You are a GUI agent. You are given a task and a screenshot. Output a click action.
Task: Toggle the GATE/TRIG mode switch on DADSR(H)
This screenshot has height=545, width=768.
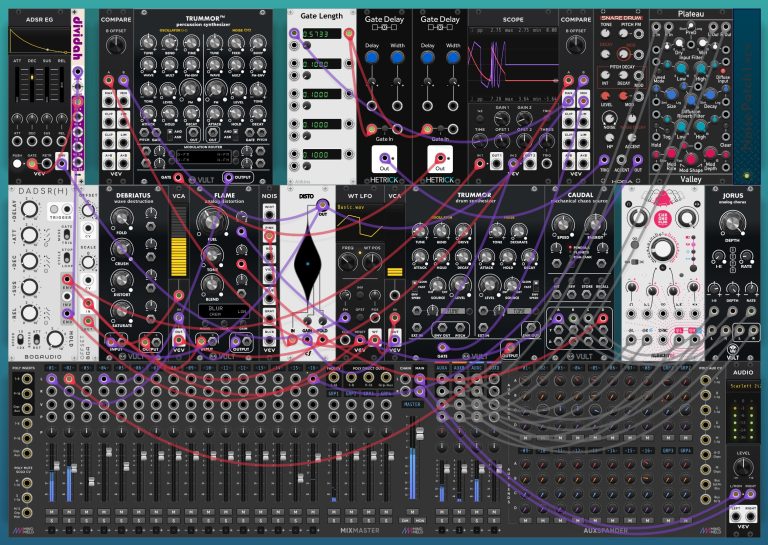click(66, 235)
